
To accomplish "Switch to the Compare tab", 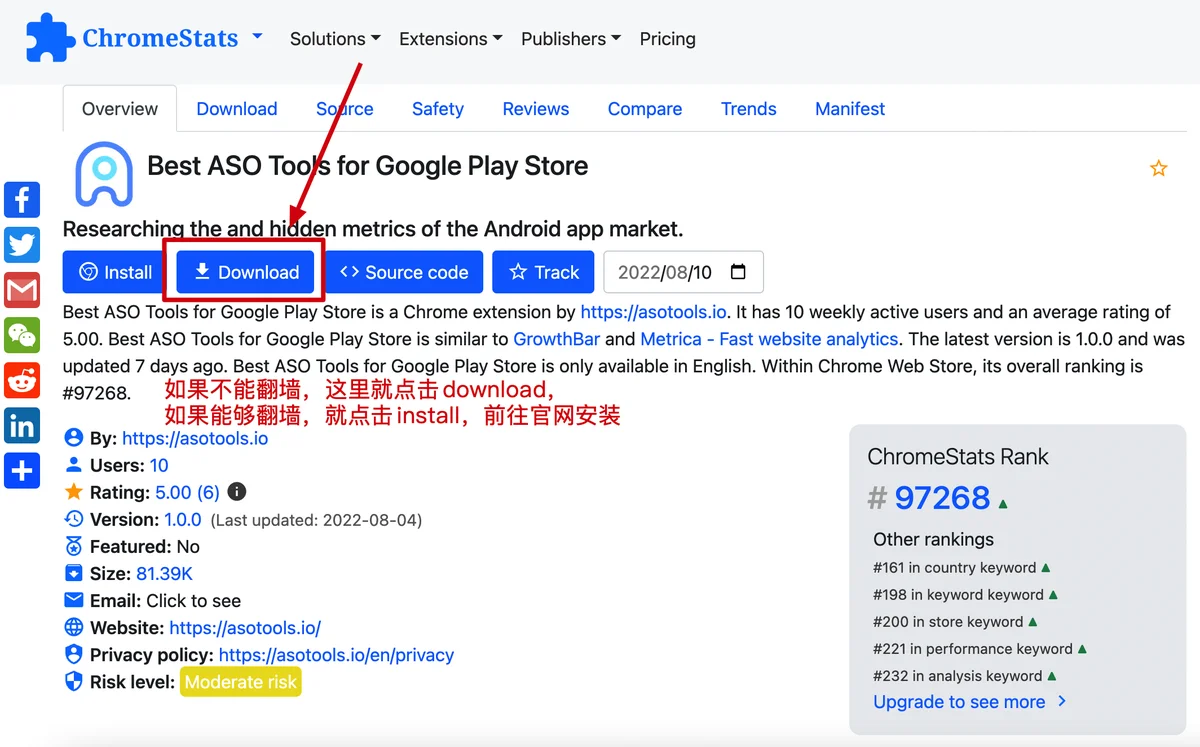I will [645, 109].
